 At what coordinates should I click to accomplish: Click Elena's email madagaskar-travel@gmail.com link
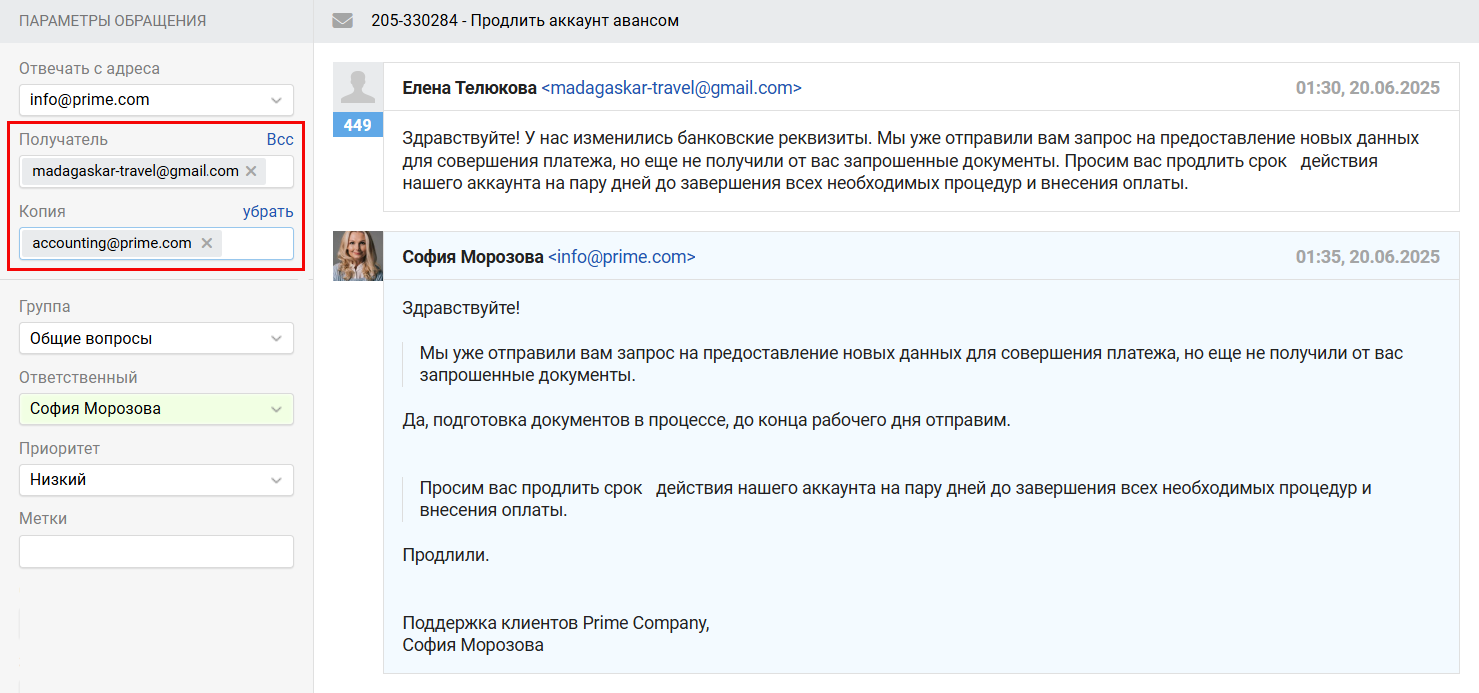click(x=671, y=88)
